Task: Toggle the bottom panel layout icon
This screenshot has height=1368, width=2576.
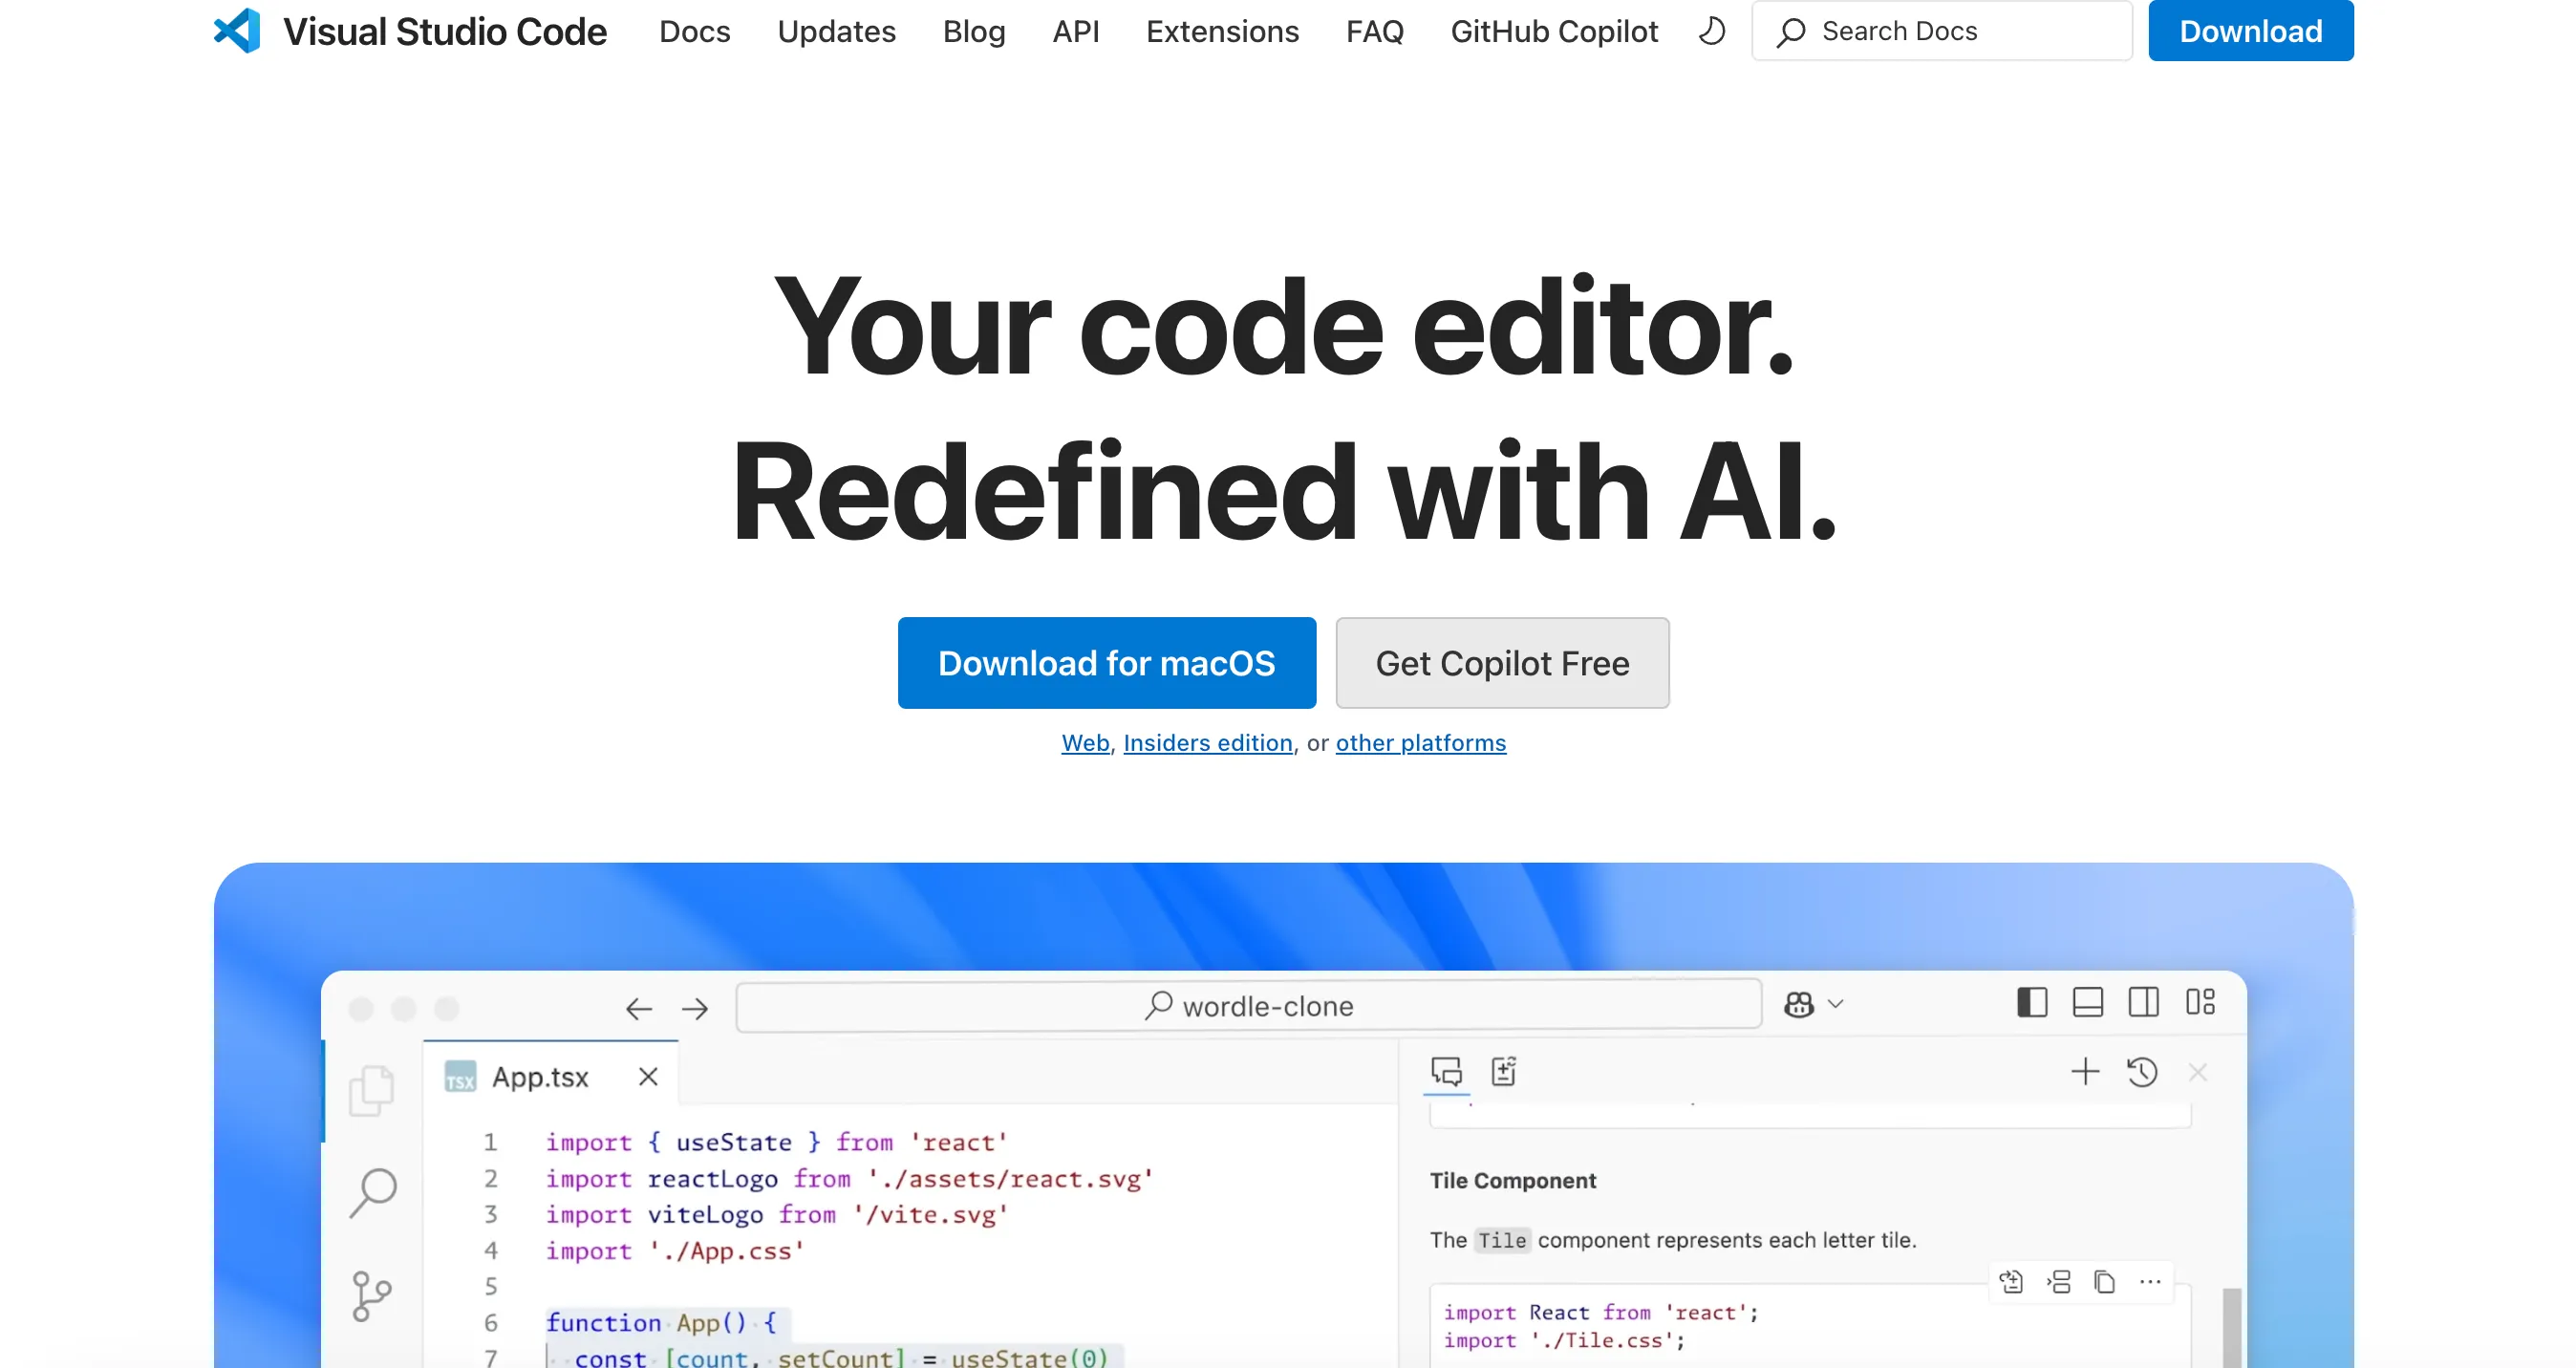Action: [x=2088, y=1002]
